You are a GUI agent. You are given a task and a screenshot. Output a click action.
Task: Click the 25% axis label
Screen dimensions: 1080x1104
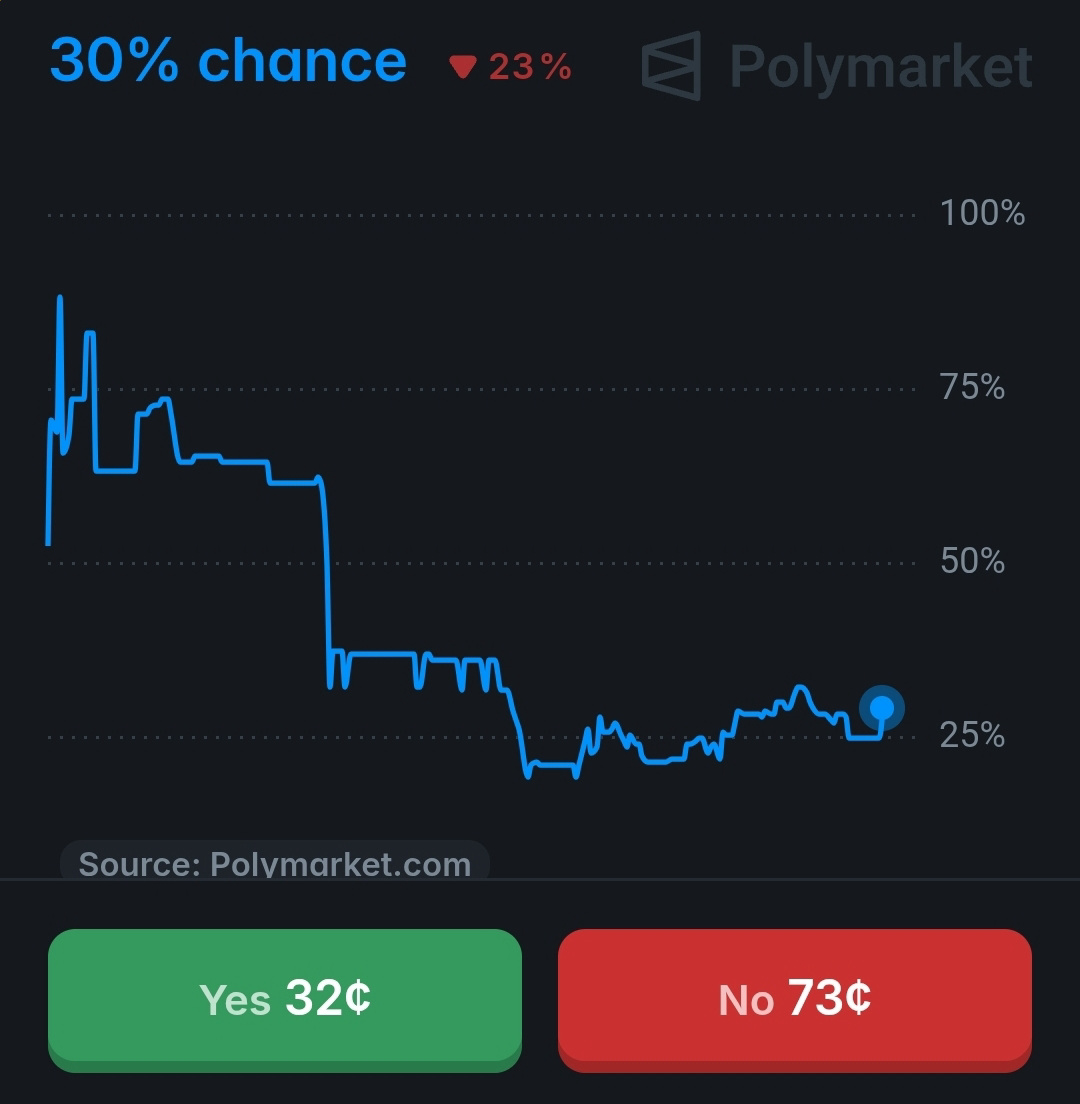[x=972, y=735]
